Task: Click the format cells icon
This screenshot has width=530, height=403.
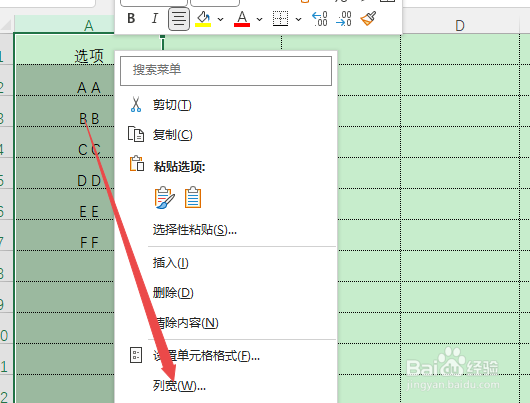Action: [136, 355]
